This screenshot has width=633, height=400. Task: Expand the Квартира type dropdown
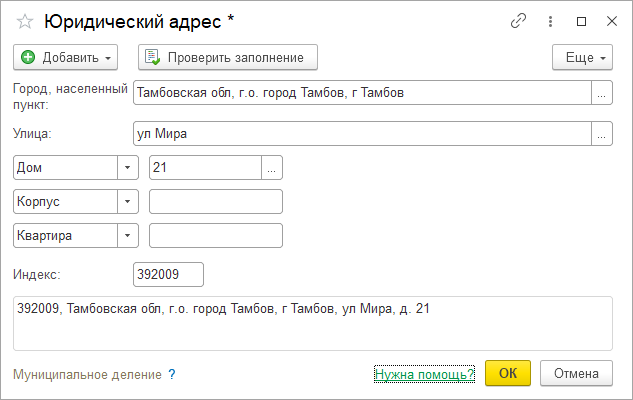coord(128,236)
